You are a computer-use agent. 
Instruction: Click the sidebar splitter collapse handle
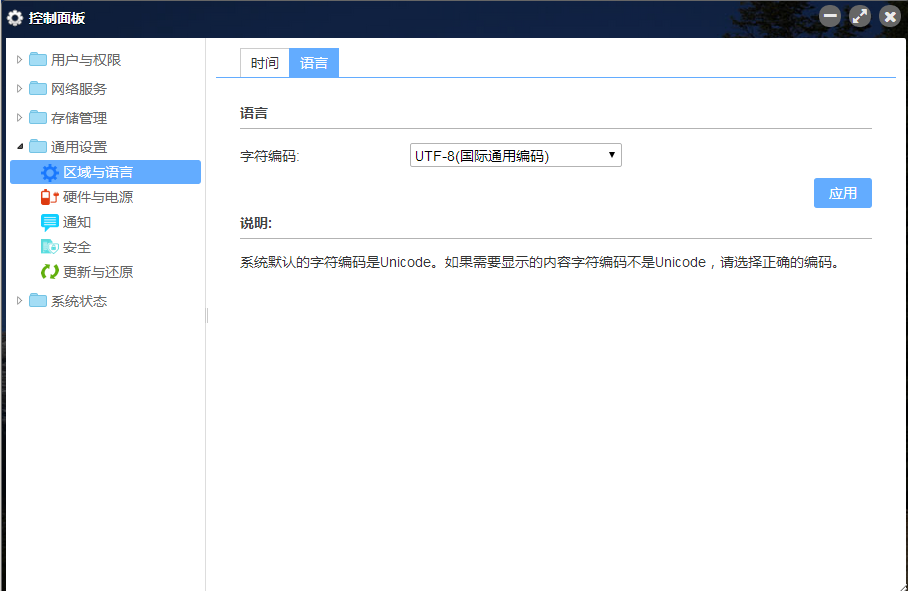pyautogui.click(x=207, y=315)
